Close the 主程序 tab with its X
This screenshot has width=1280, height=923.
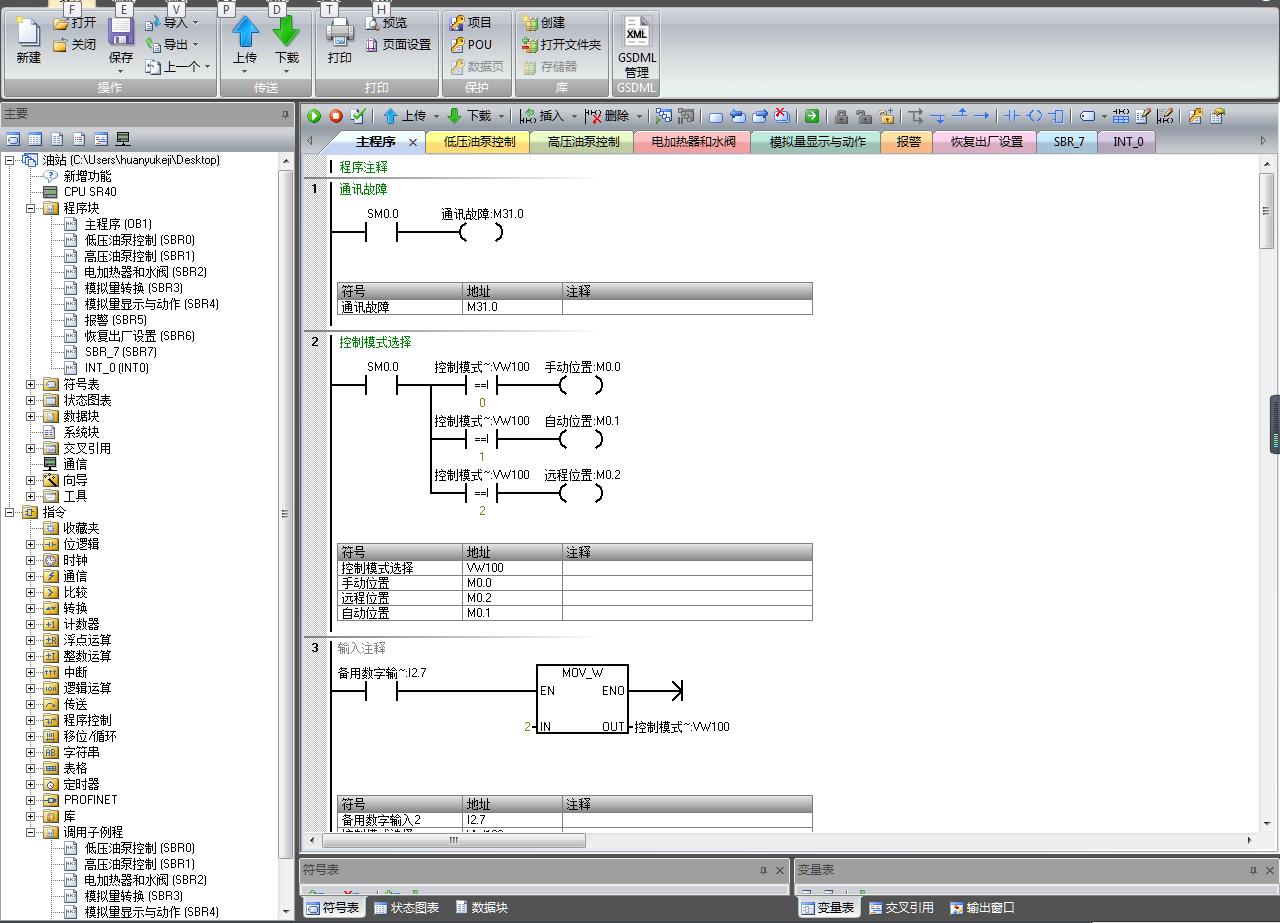tap(413, 142)
